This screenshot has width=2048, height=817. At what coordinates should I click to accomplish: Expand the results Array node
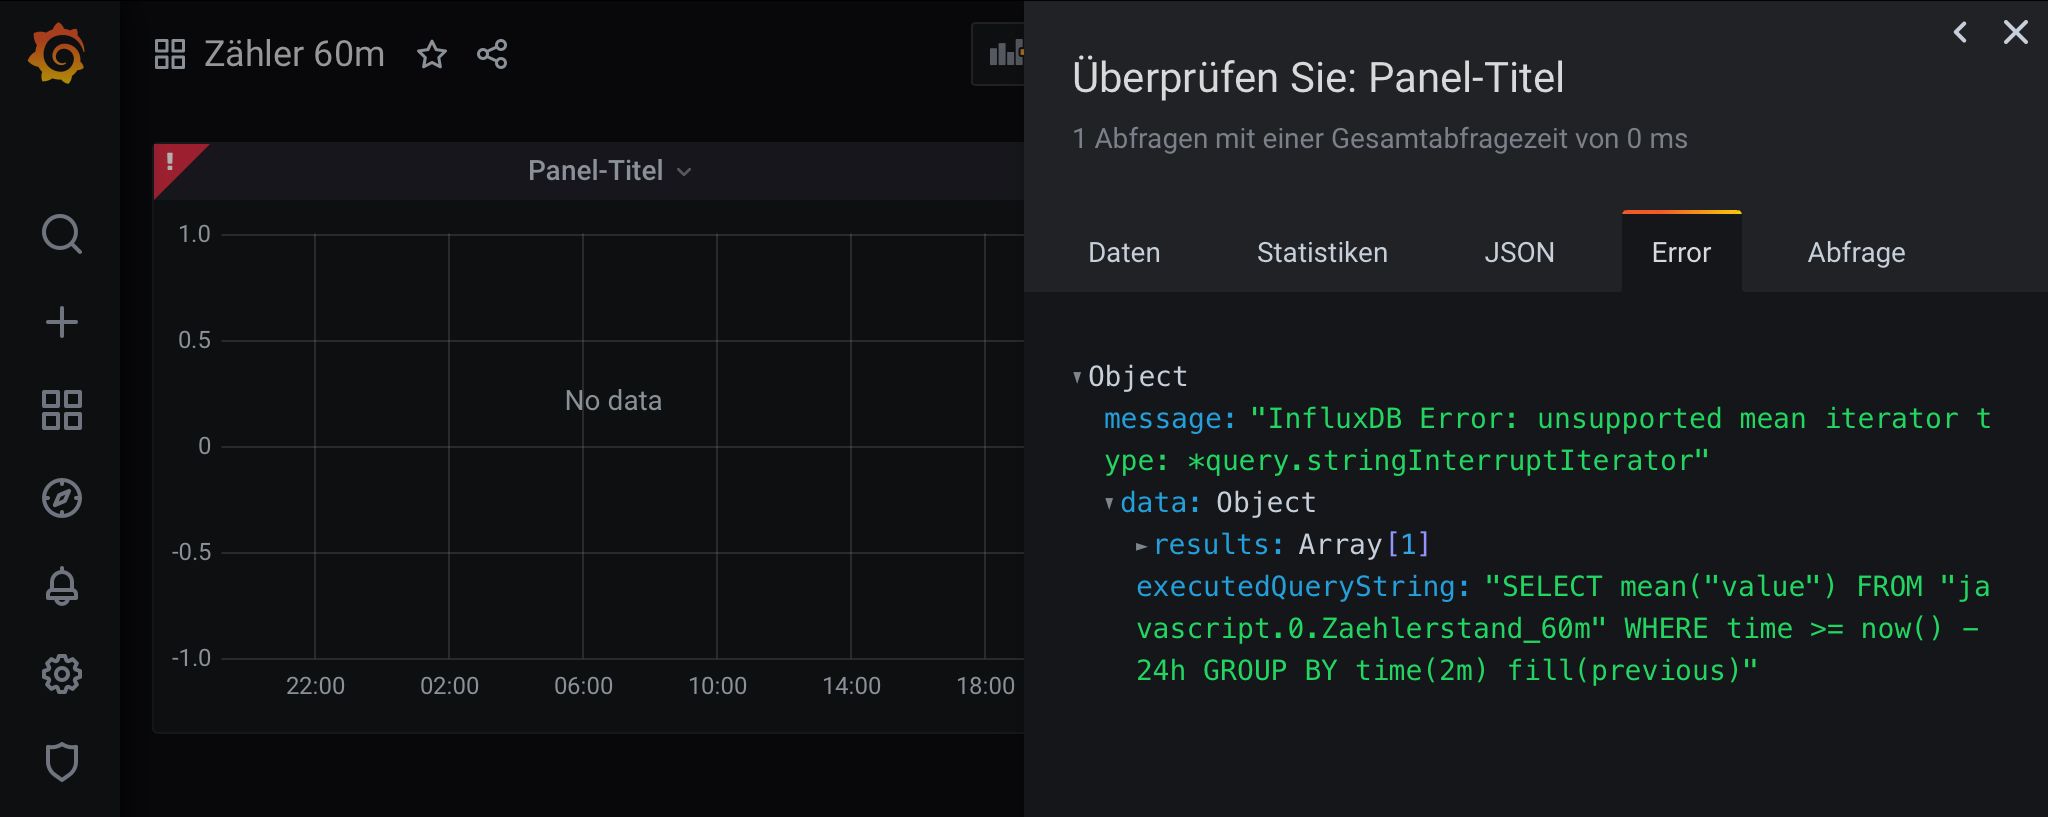1141,545
